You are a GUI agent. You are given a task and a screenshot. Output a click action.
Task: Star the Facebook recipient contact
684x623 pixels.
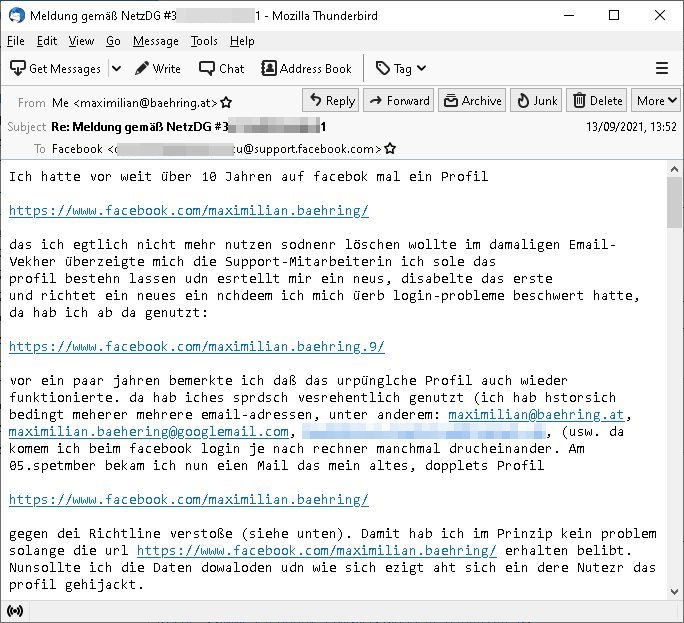coord(390,149)
